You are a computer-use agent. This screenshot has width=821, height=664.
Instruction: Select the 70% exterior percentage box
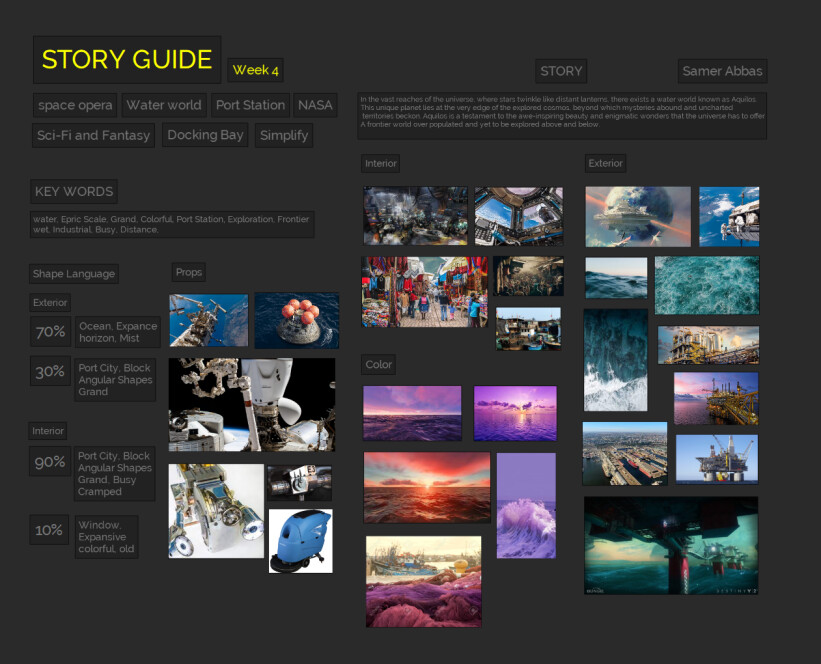[50, 331]
